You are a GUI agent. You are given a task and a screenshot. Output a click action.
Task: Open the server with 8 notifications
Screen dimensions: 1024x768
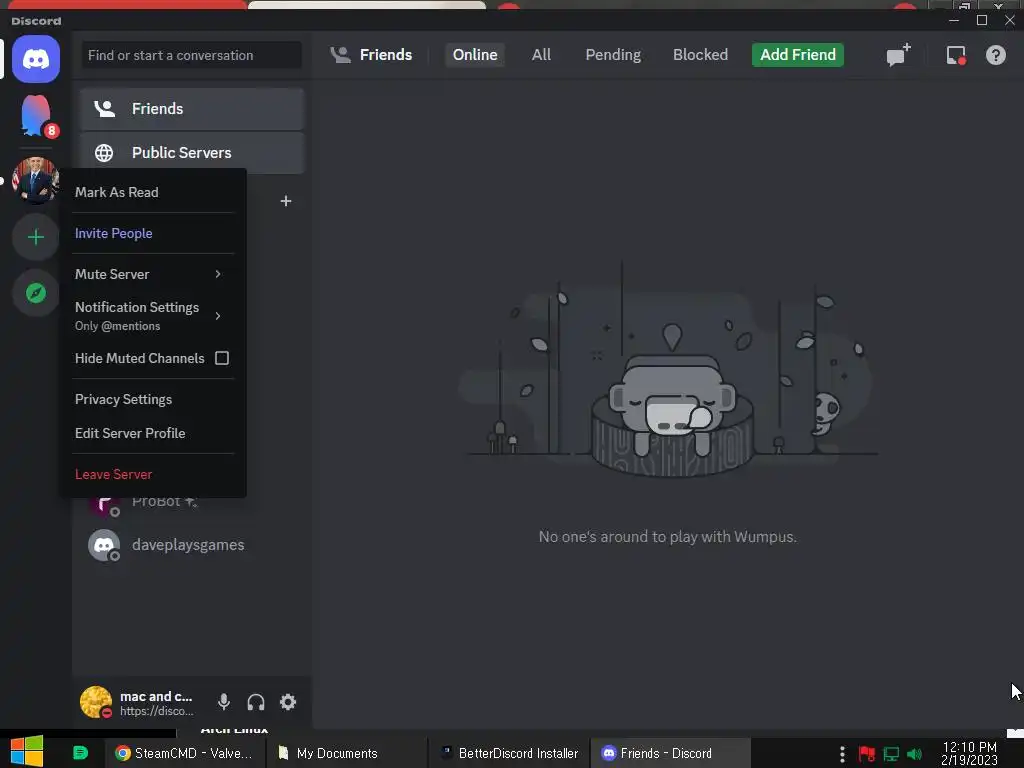pyautogui.click(x=36, y=116)
